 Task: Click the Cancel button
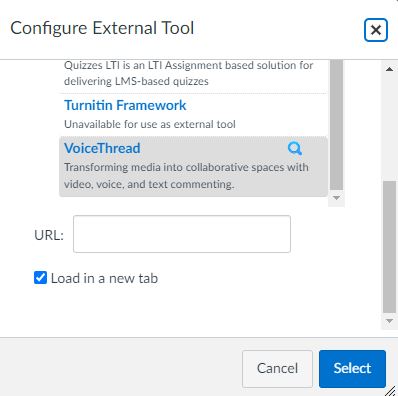(277, 369)
